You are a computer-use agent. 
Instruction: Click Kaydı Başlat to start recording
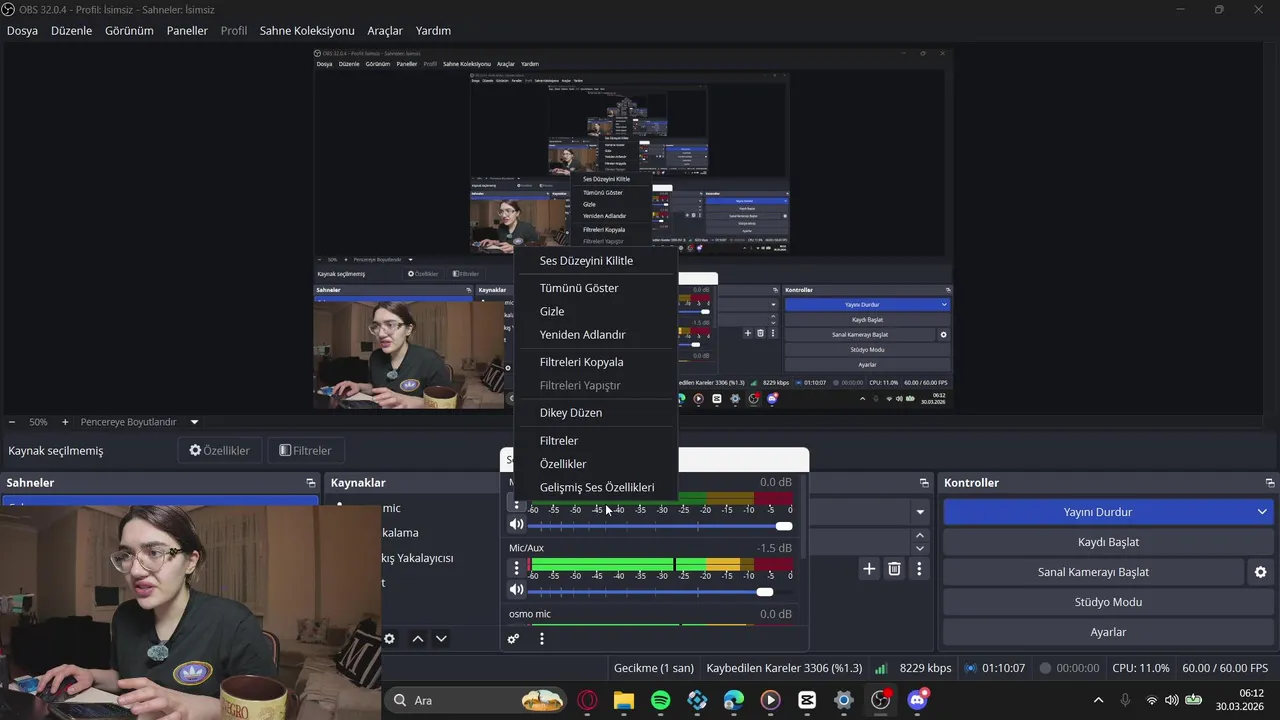[x=1108, y=542]
